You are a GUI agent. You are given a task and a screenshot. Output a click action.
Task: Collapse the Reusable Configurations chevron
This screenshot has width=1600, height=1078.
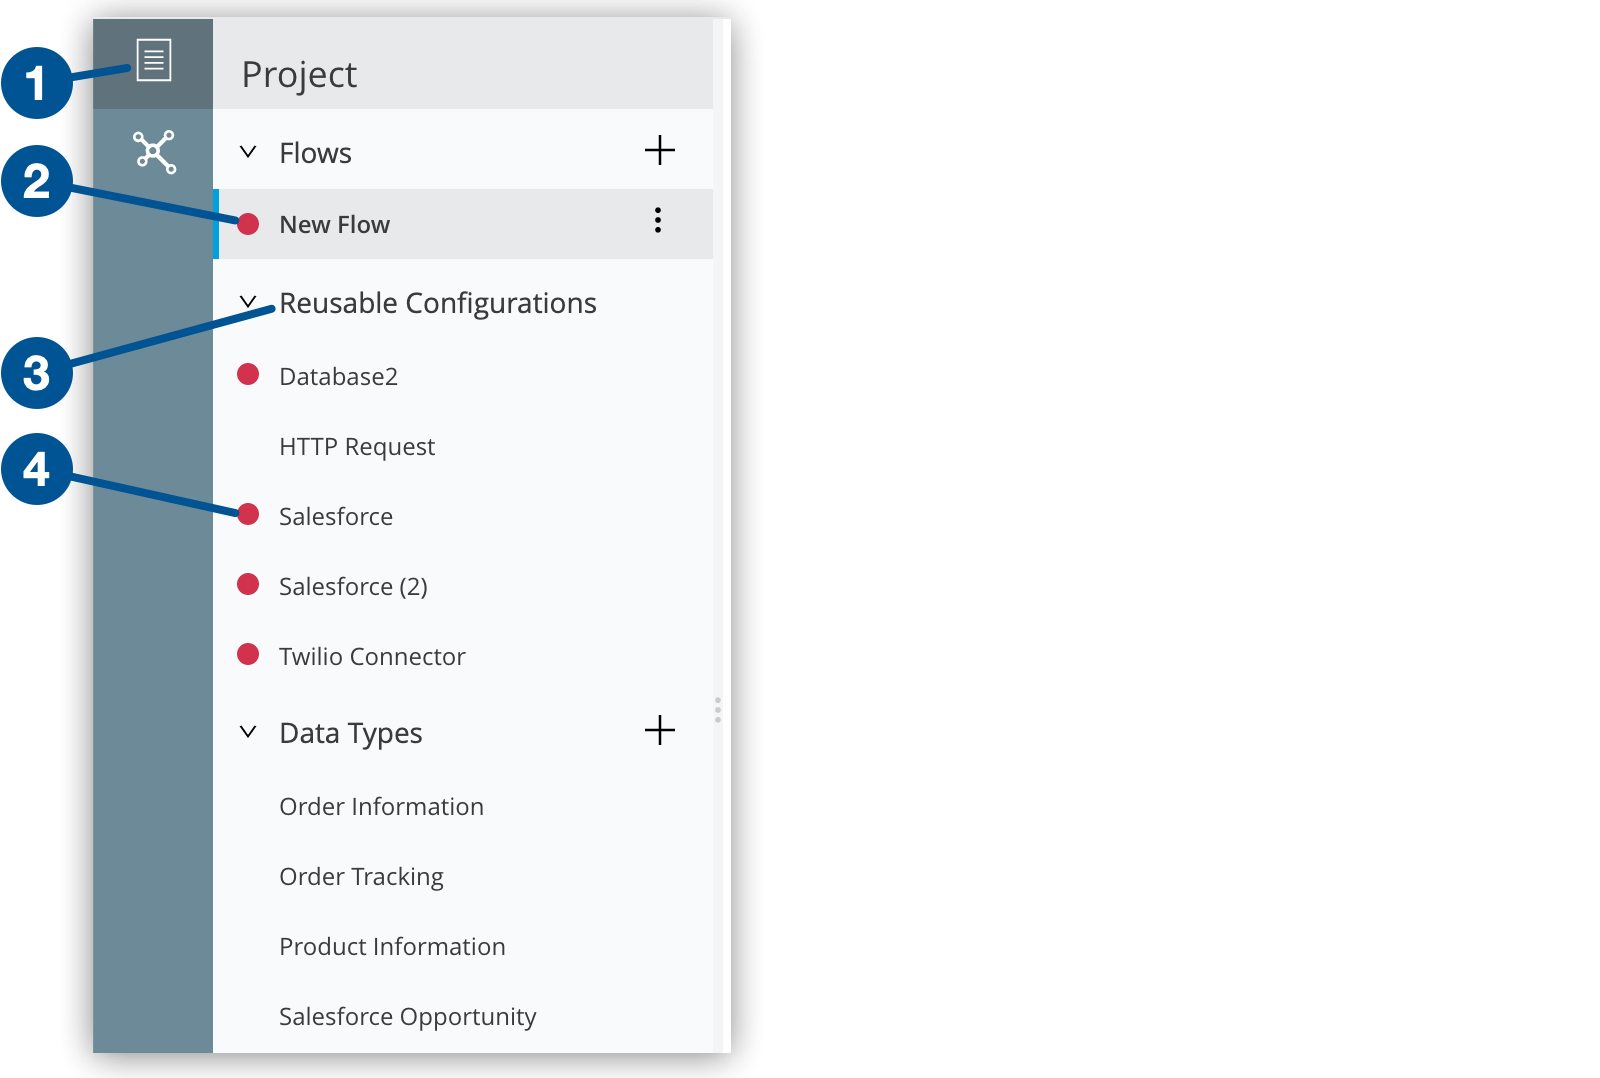(x=249, y=301)
